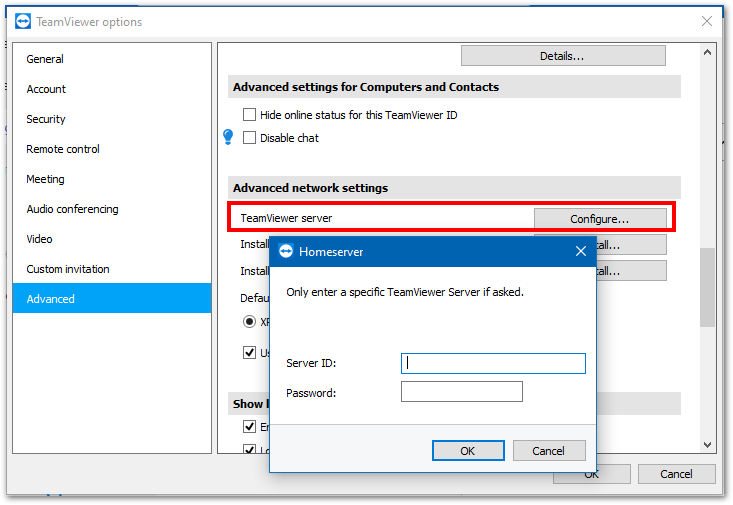Click 'Advanced settings for Computers and Contacts' heading

coord(366,87)
